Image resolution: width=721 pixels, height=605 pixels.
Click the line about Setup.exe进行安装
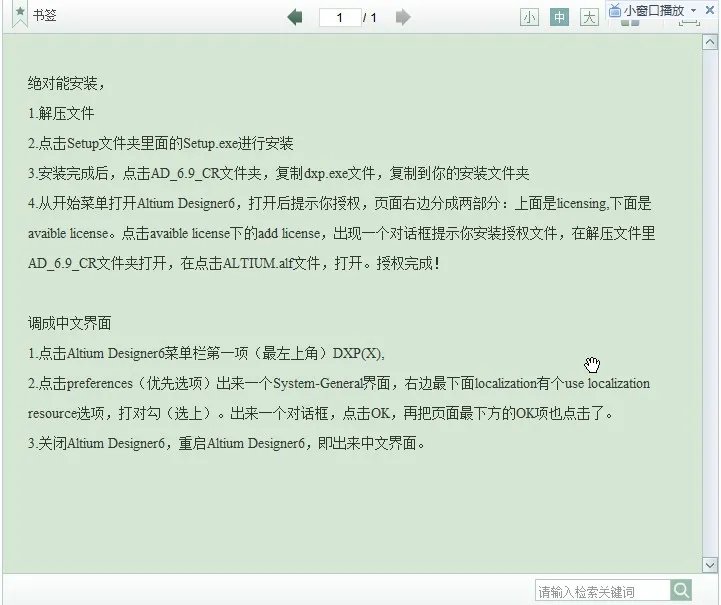click(x=160, y=143)
